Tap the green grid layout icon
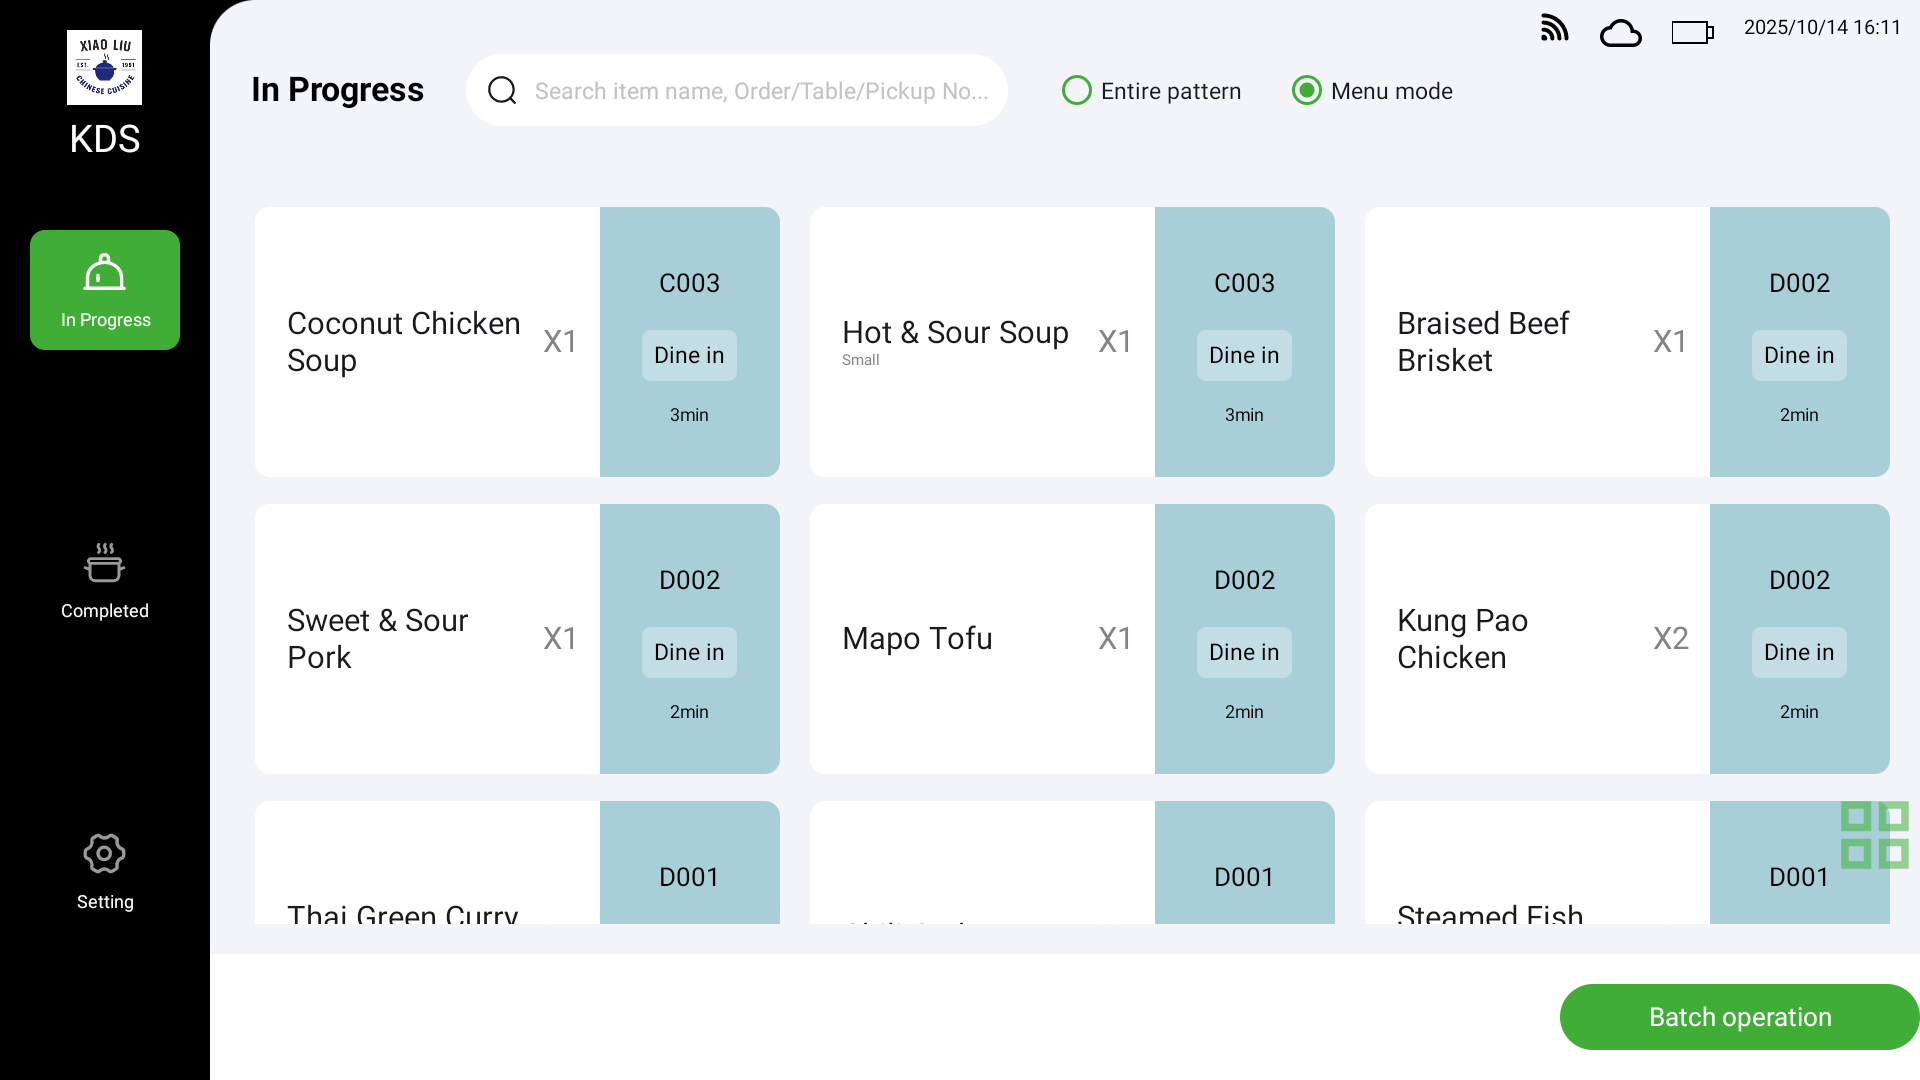Viewport: 1920px width, 1080px height. (1875, 835)
